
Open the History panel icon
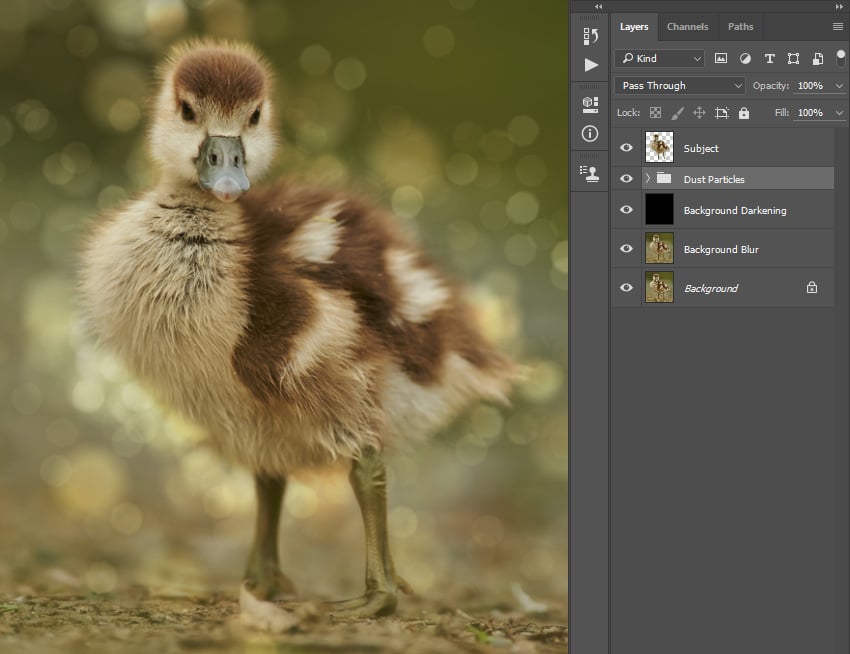pos(589,36)
